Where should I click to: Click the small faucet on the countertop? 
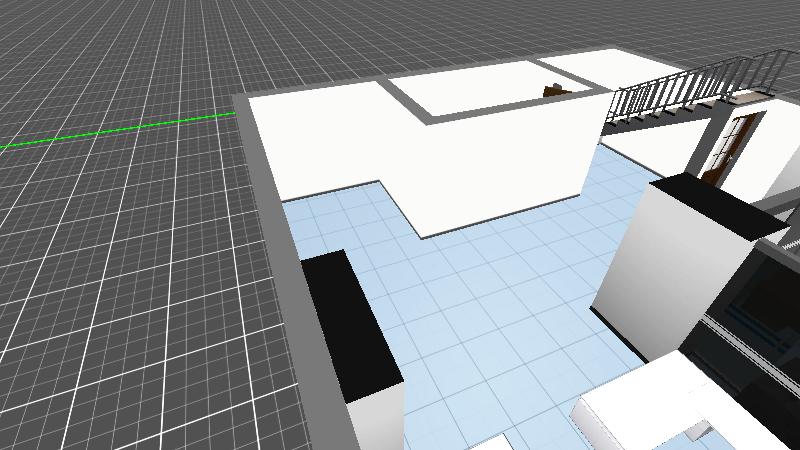[x=698, y=431]
